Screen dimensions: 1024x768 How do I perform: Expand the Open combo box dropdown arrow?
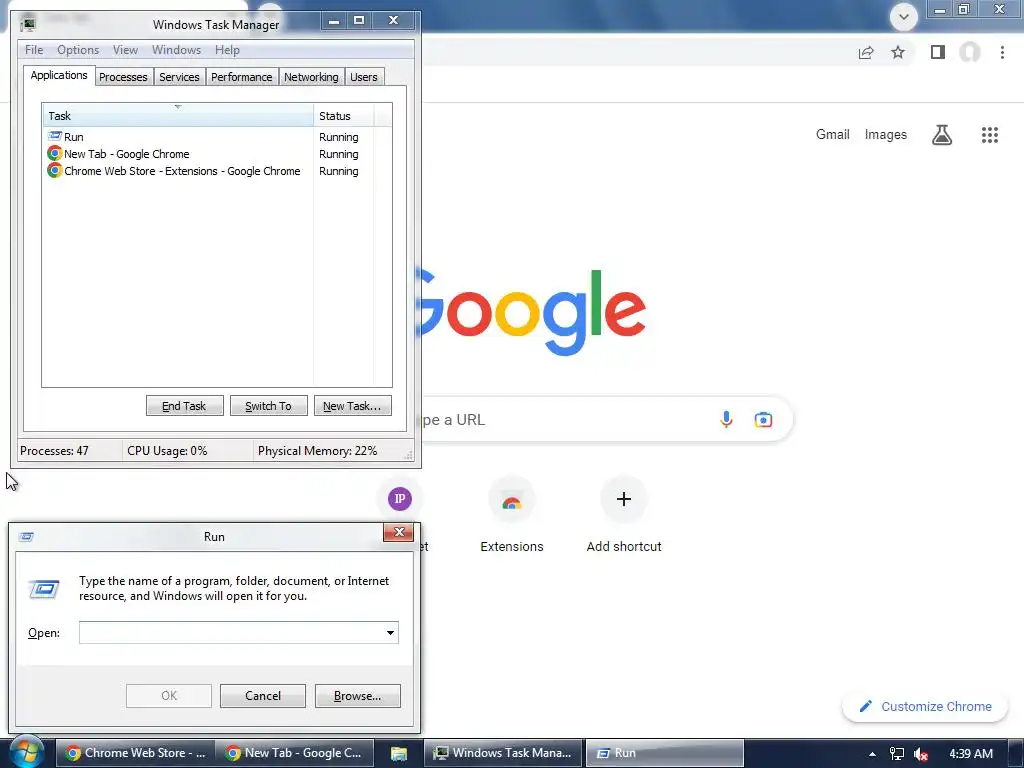[x=390, y=632]
